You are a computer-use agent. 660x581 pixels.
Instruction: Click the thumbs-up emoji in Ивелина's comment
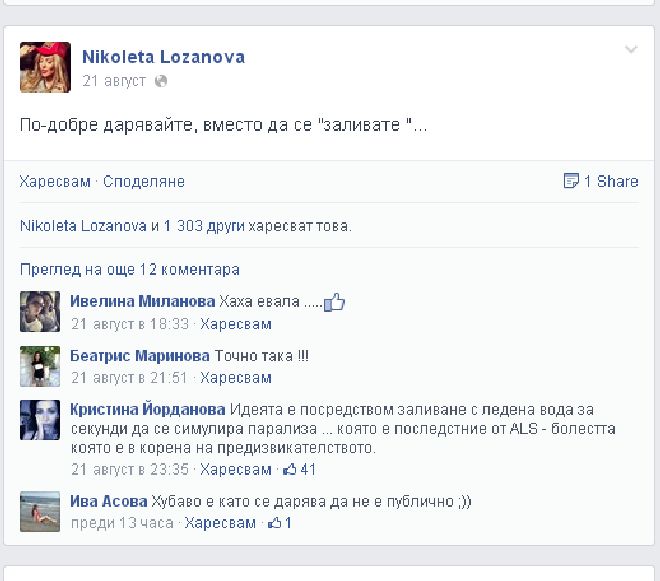[335, 302]
